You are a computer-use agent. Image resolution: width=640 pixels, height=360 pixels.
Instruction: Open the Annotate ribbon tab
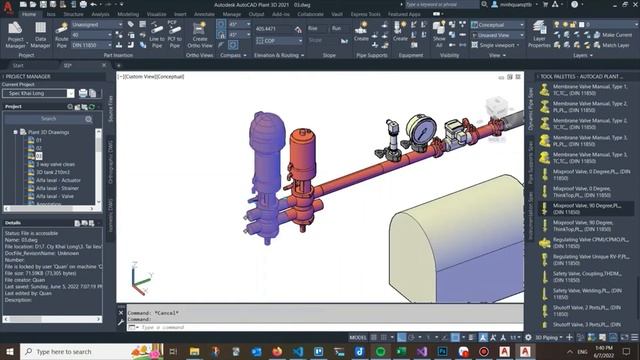pos(204,14)
